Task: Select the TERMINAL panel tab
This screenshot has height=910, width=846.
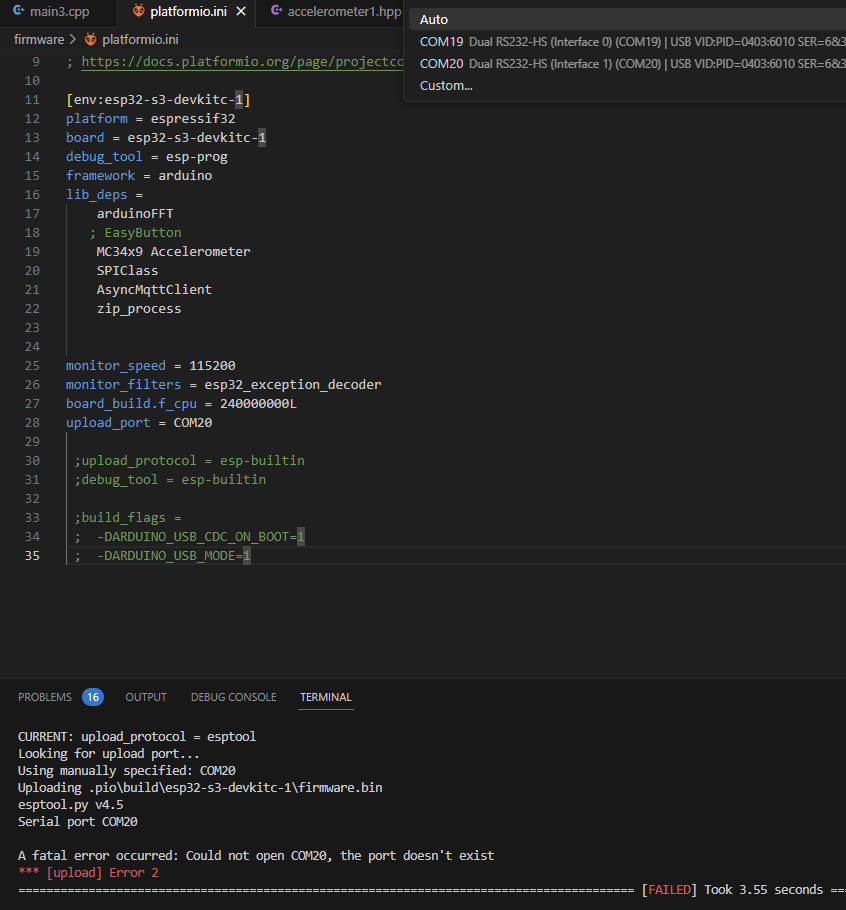Action: tap(326, 697)
